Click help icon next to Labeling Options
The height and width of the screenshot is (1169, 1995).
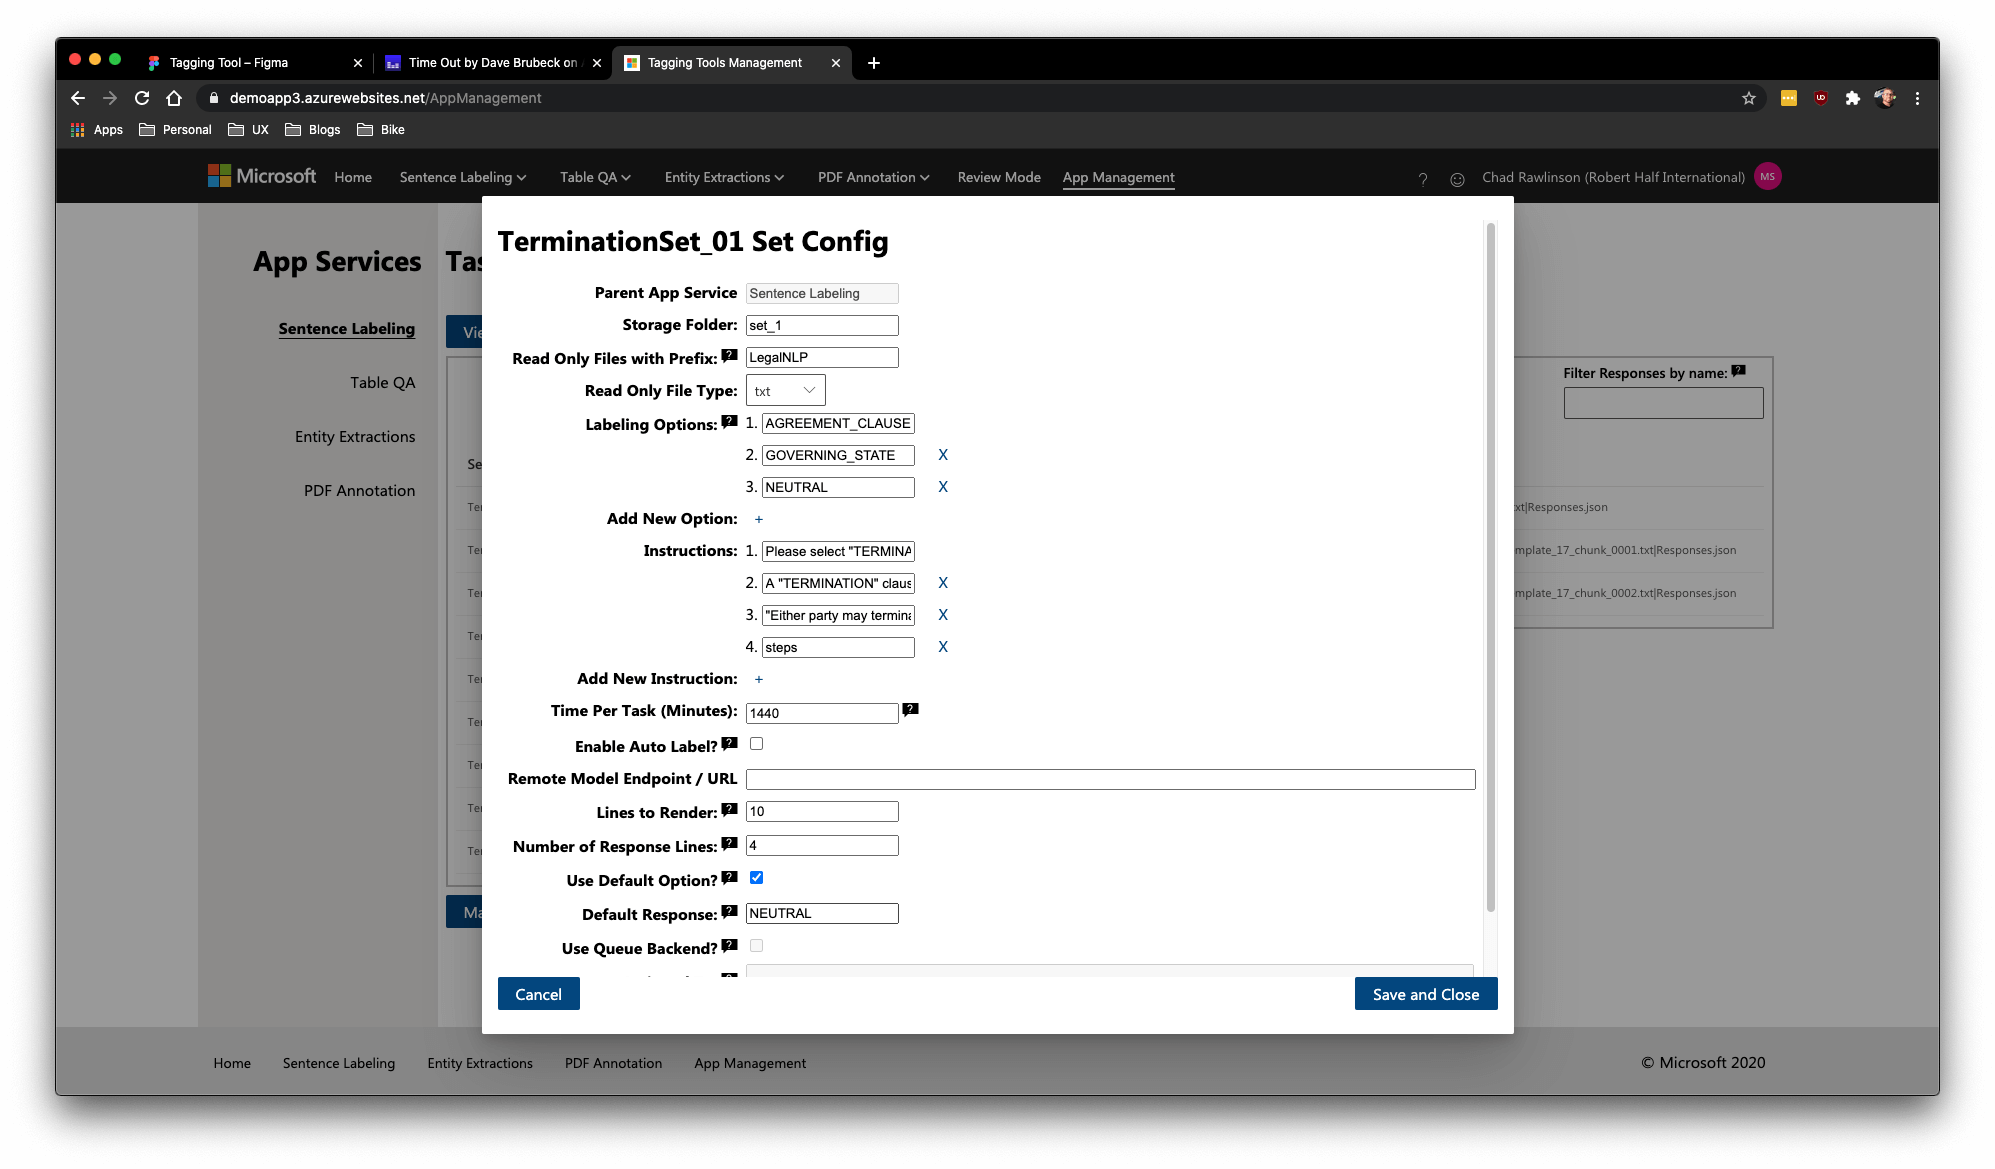tap(729, 422)
